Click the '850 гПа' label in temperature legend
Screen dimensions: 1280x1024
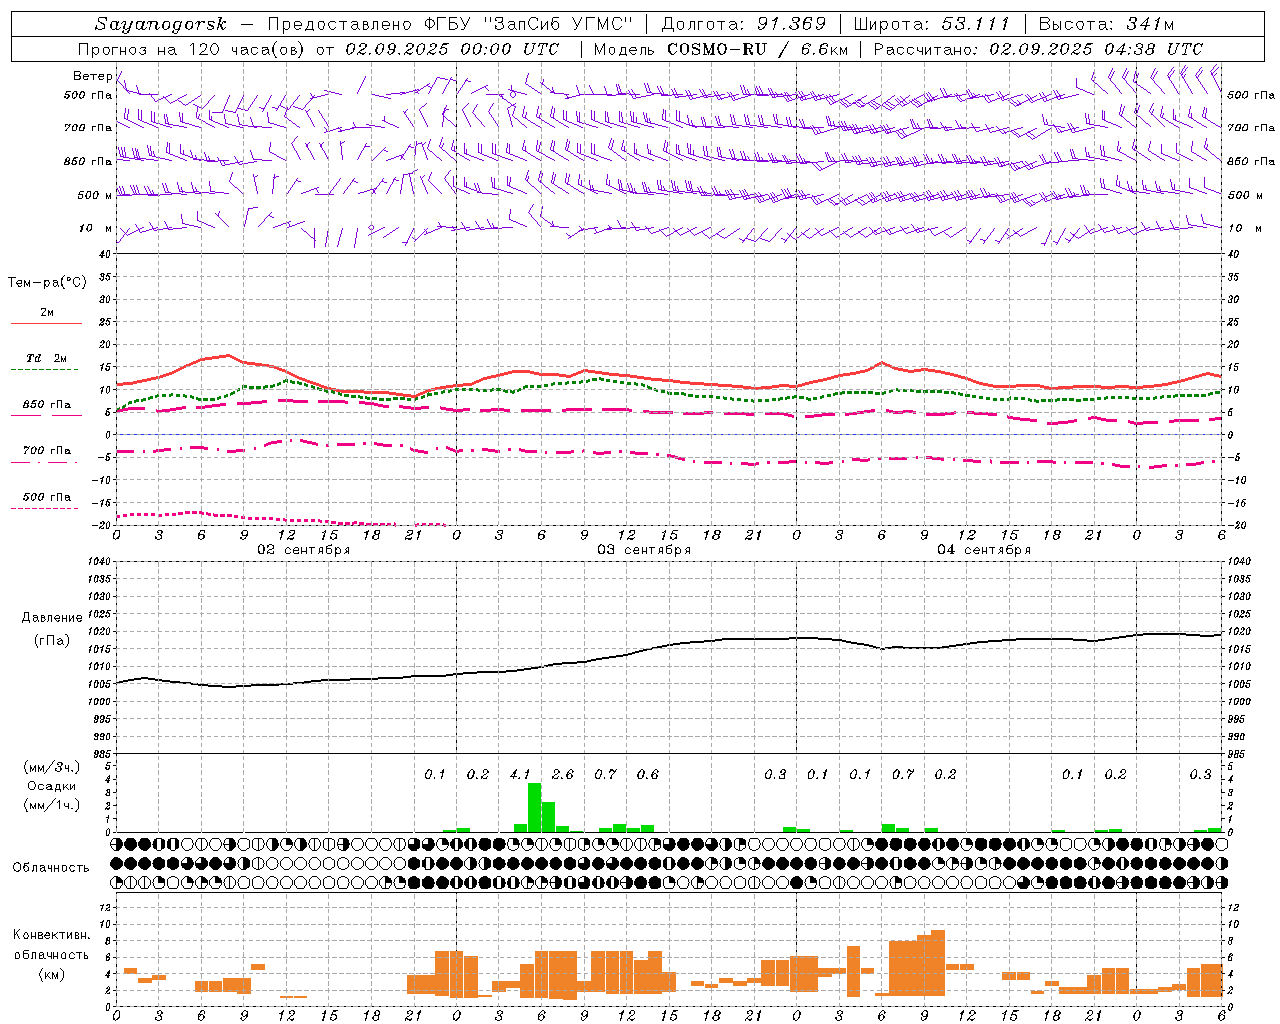[47, 405]
